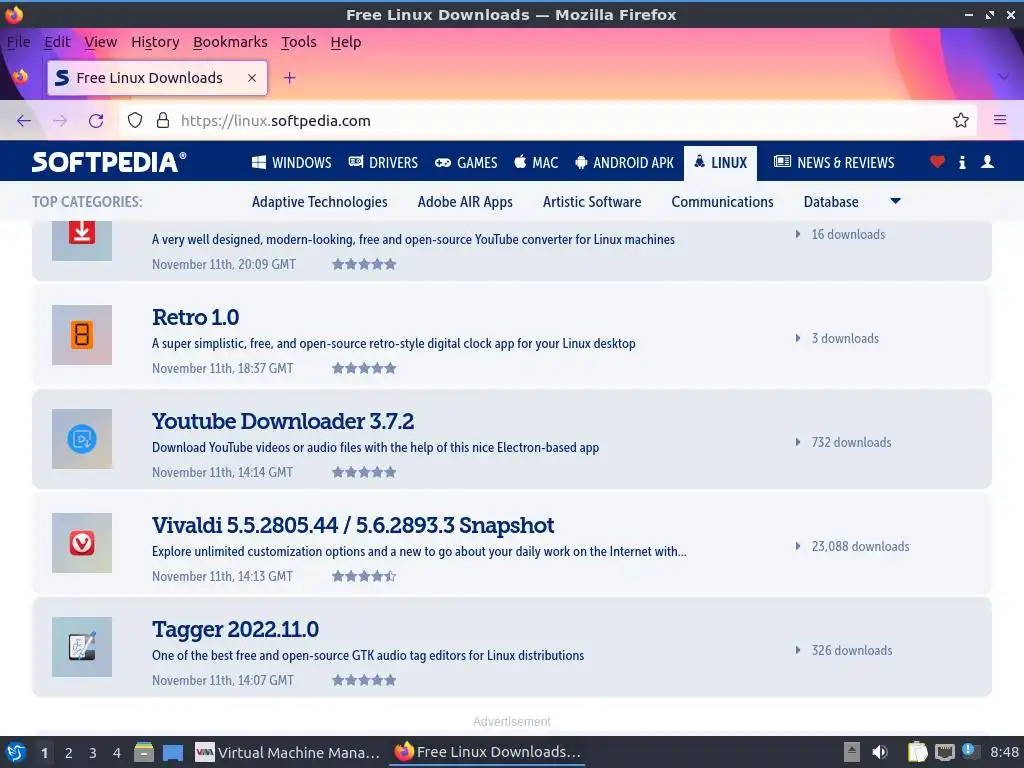Viewport: 1024px width, 768px height.
Task: Select the Linux section tab
Action: [x=720, y=163]
